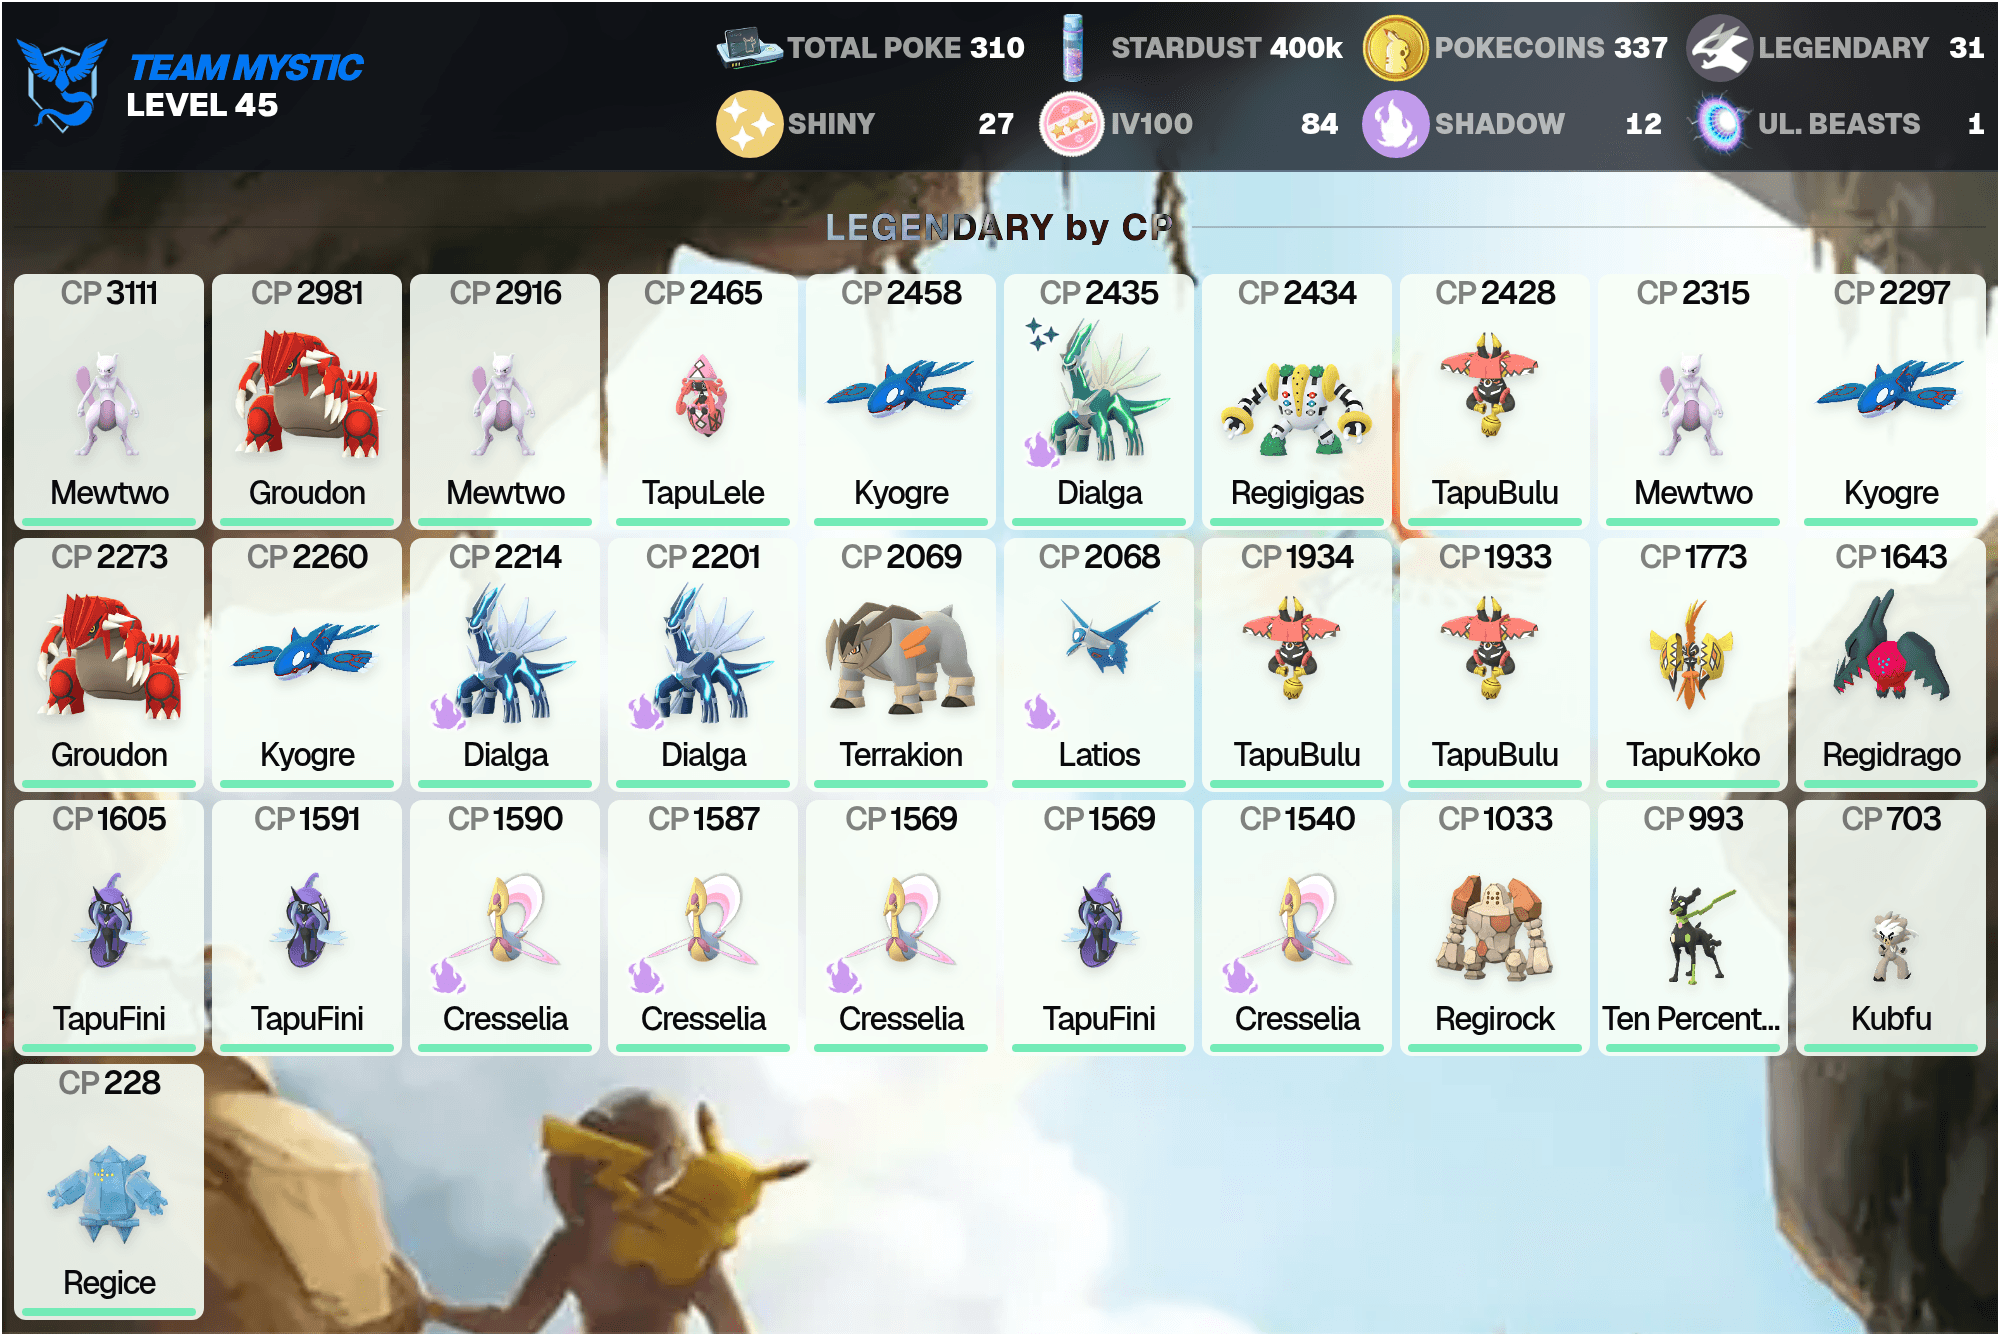The width and height of the screenshot is (2000, 1334).
Task: Click the "IV100" stat label
Action: click(1151, 124)
